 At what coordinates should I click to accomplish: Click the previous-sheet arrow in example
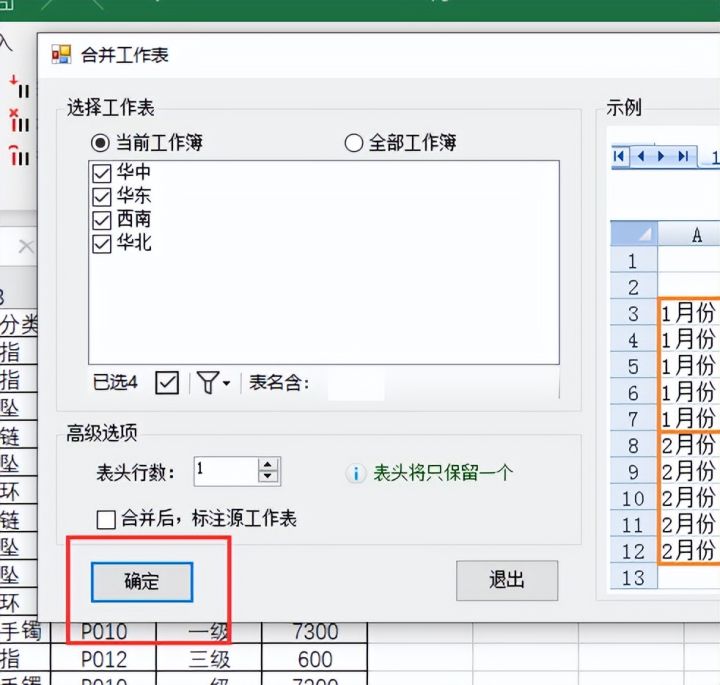click(x=641, y=157)
